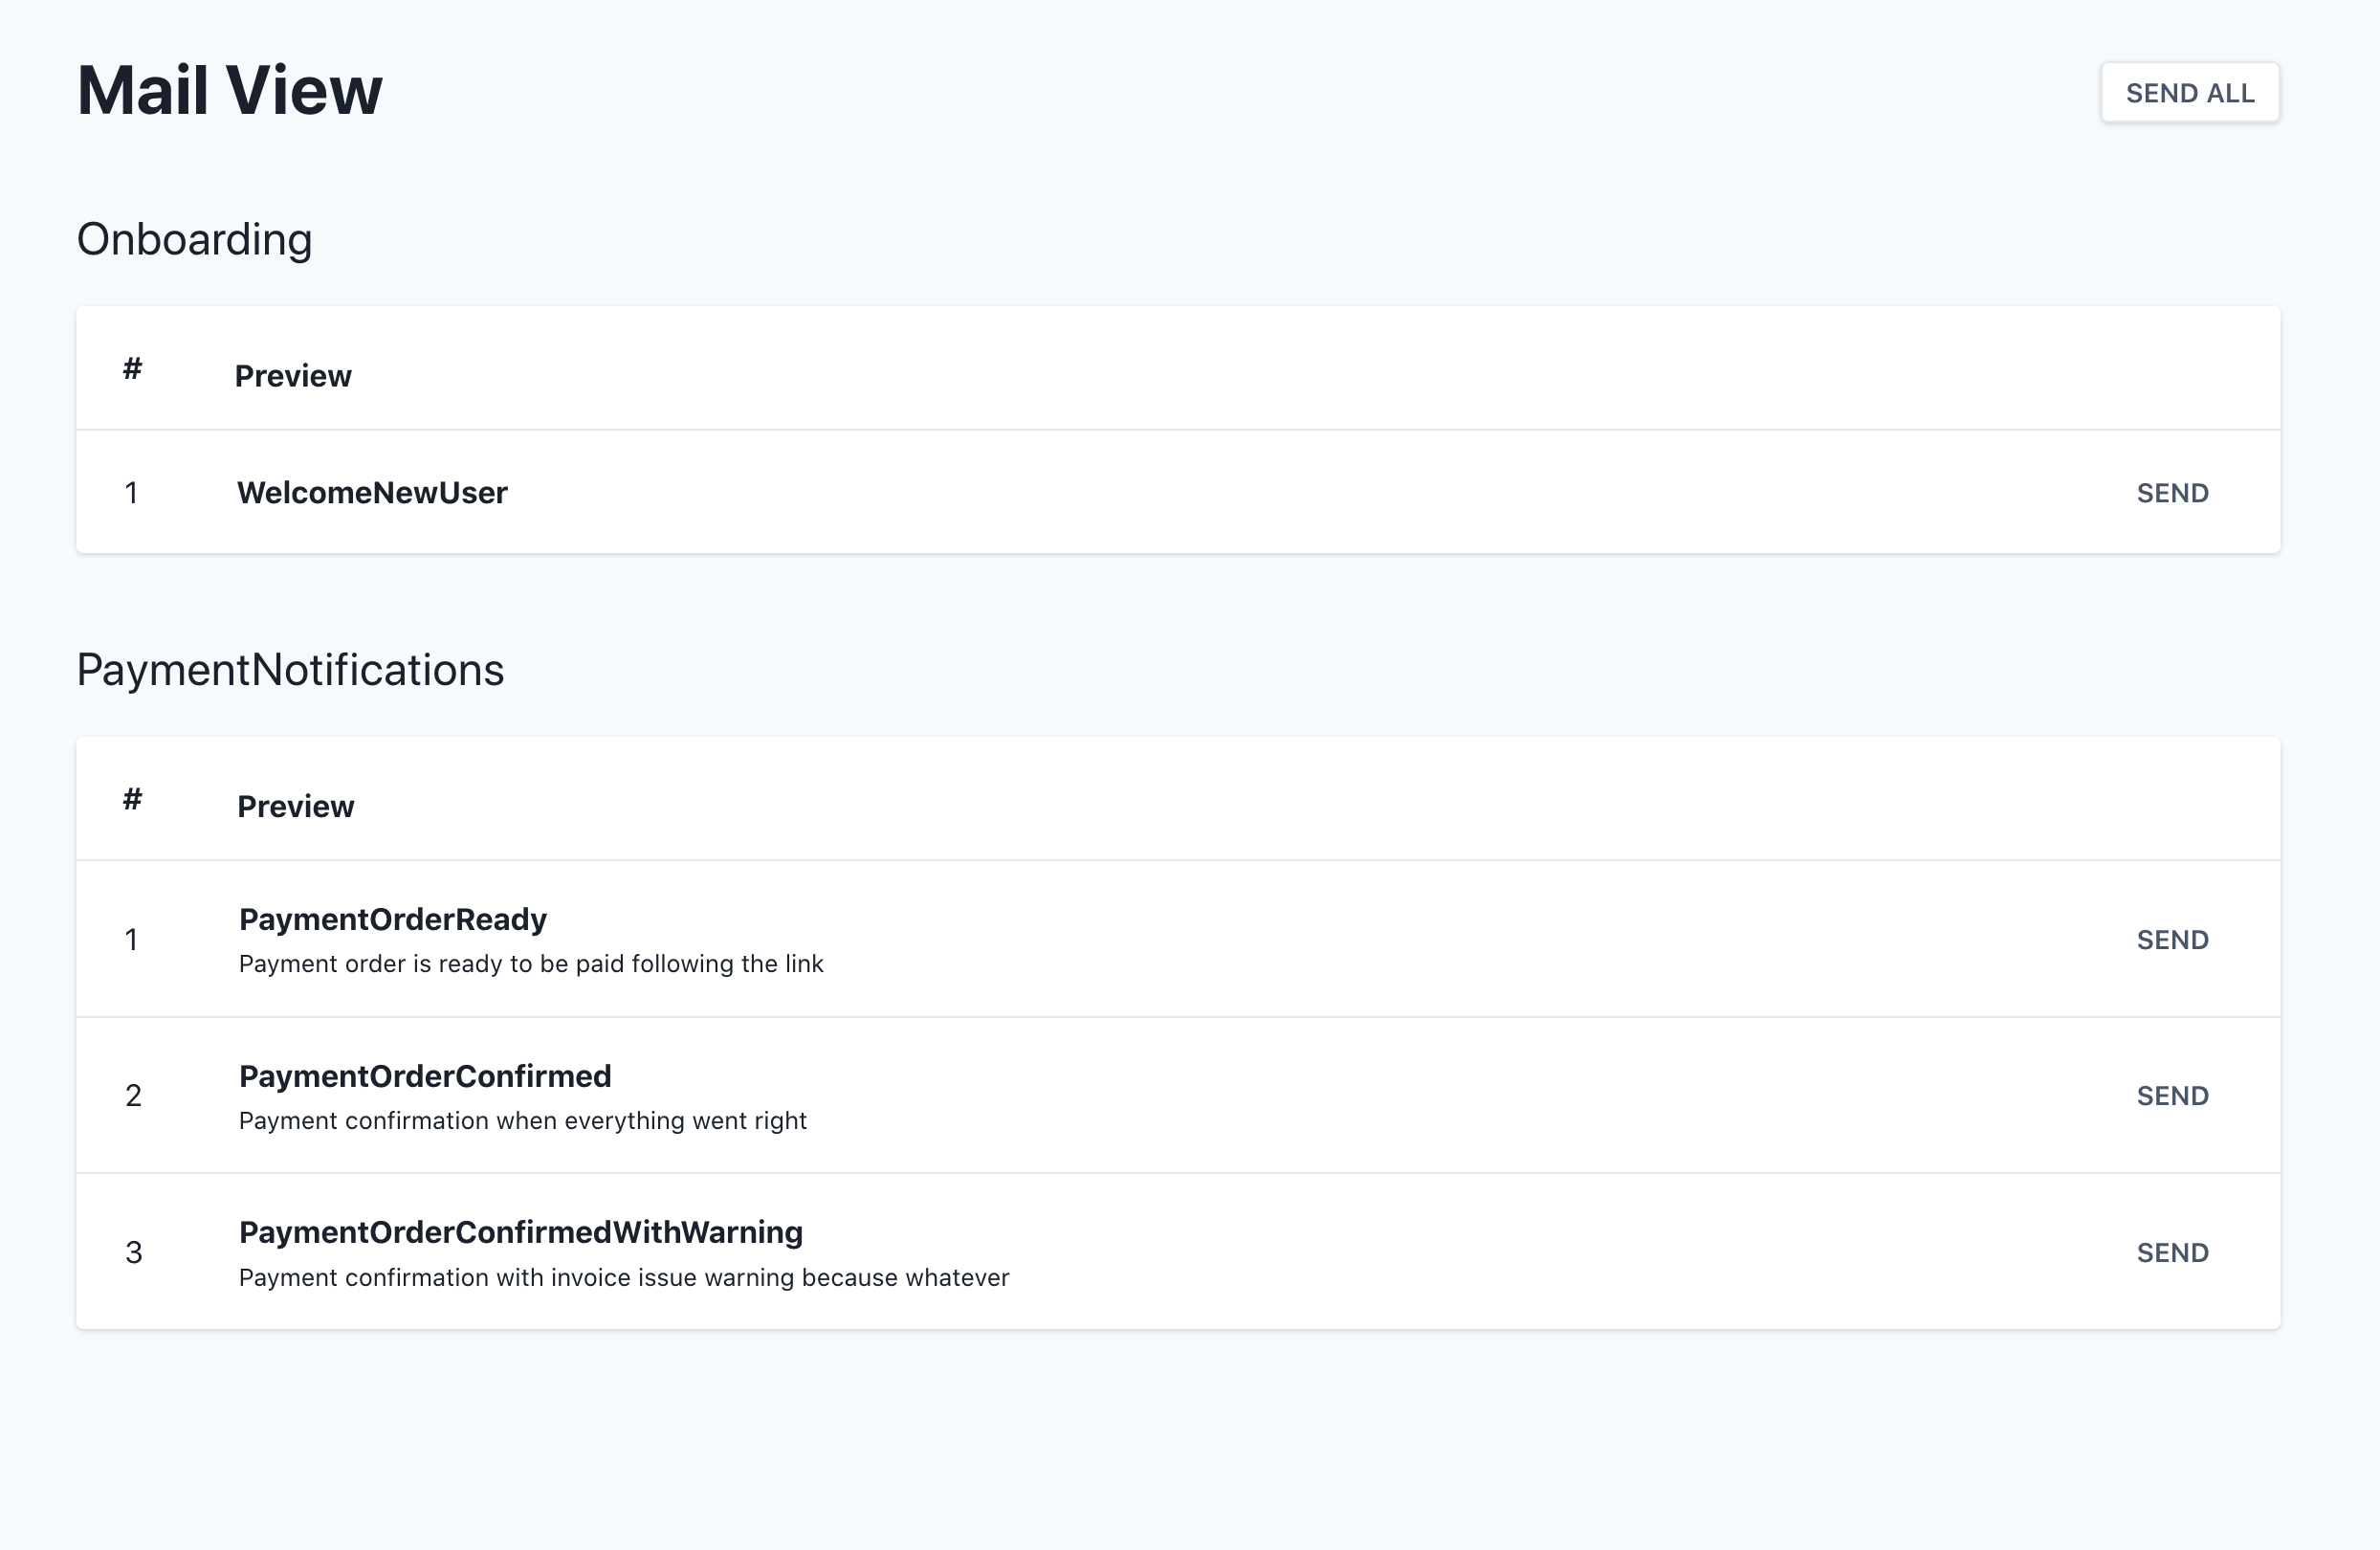Click the SEND ALL button
Image resolution: width=2380 pixels, height=1550 pixels.
tap(2189, 91)
